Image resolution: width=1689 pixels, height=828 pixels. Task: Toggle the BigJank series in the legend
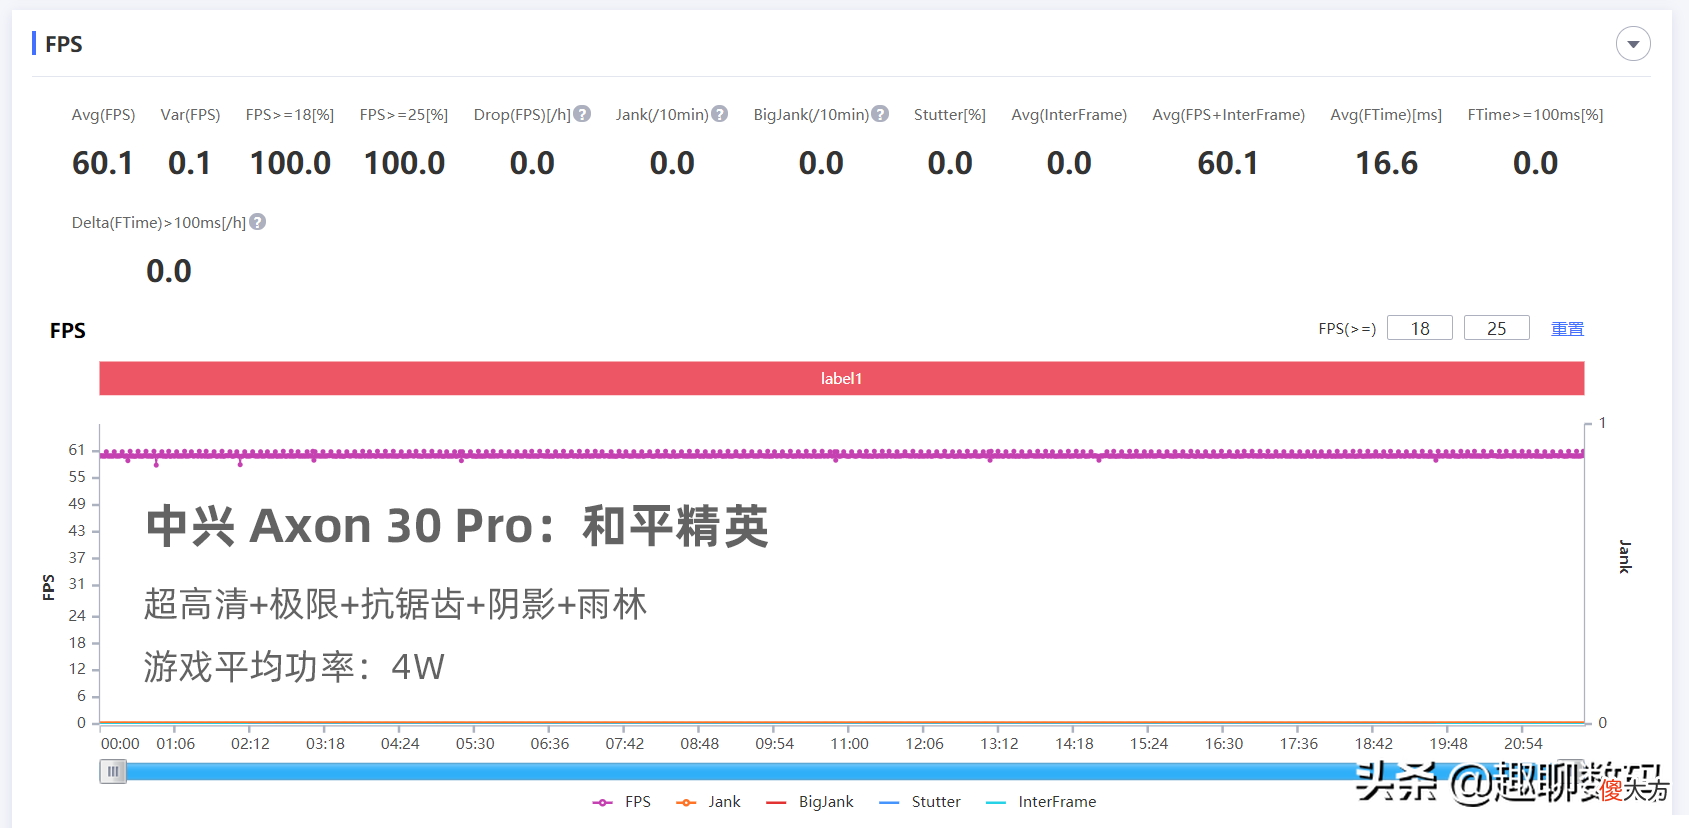810,802
